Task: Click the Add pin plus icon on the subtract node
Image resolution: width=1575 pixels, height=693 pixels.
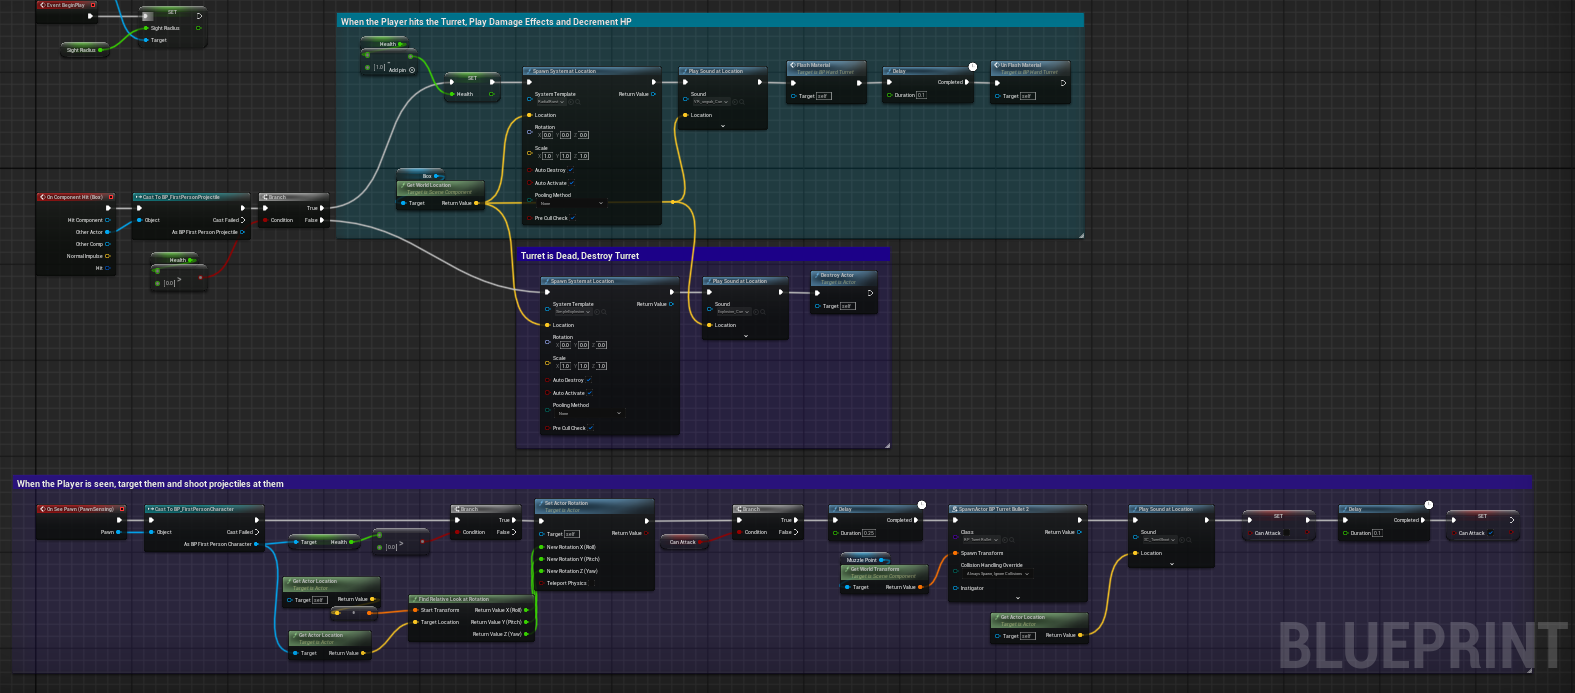Action: pos(412,70)
